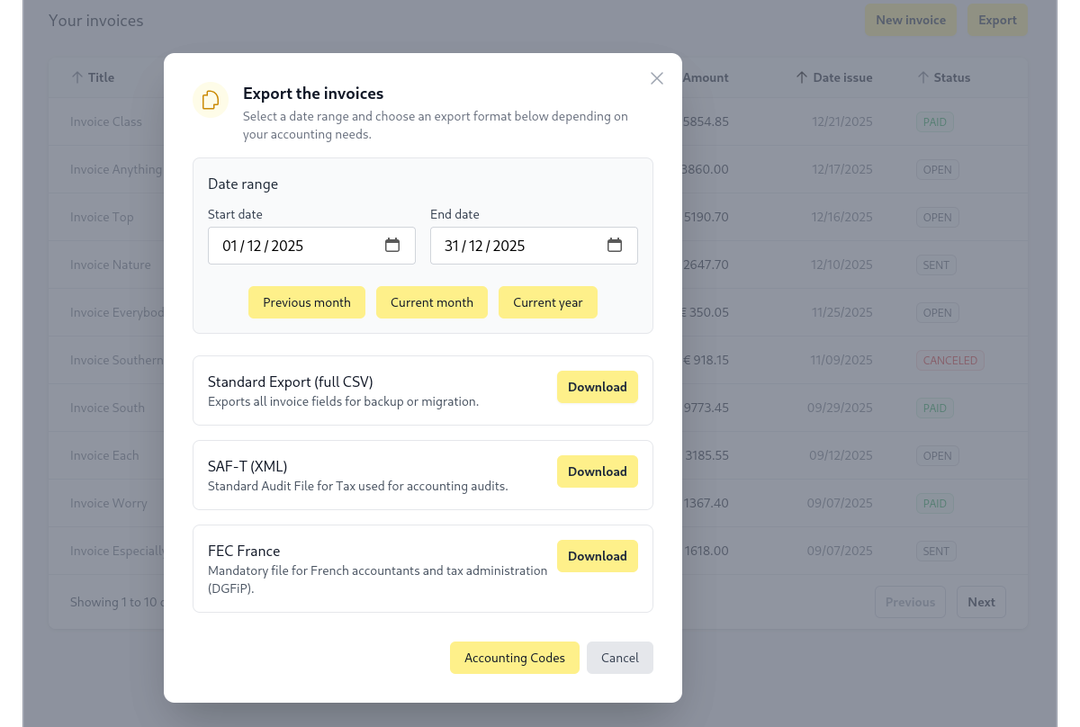Open the Accounting Codes options

point(514,657)
